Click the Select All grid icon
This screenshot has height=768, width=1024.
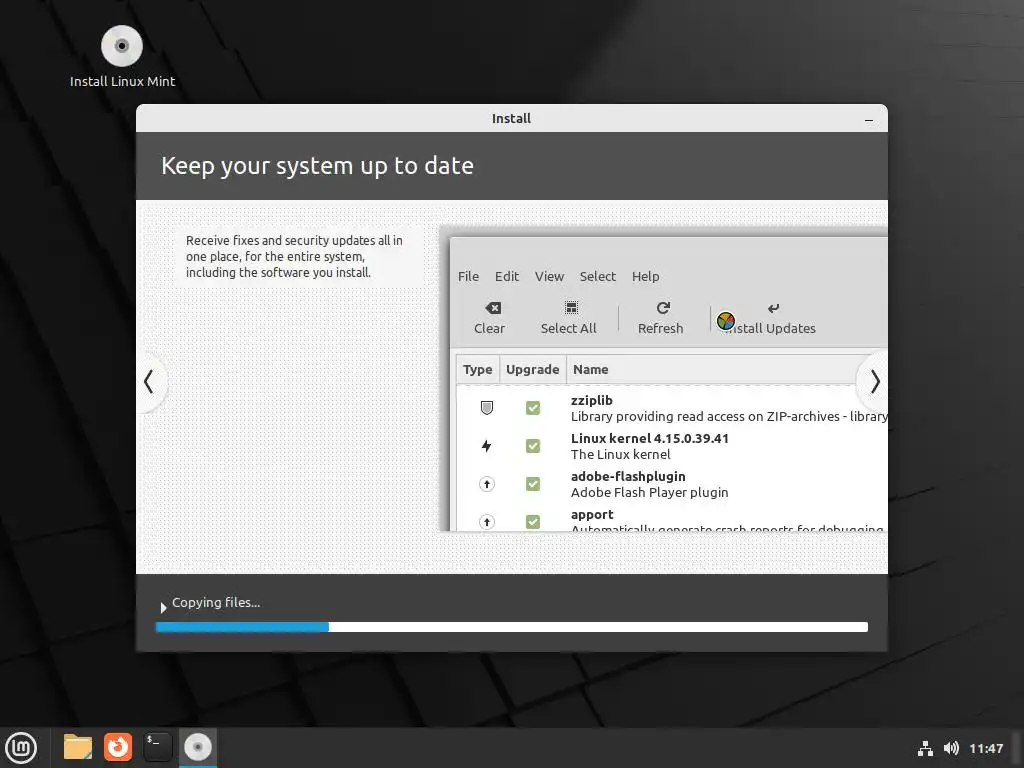point(571,308)
